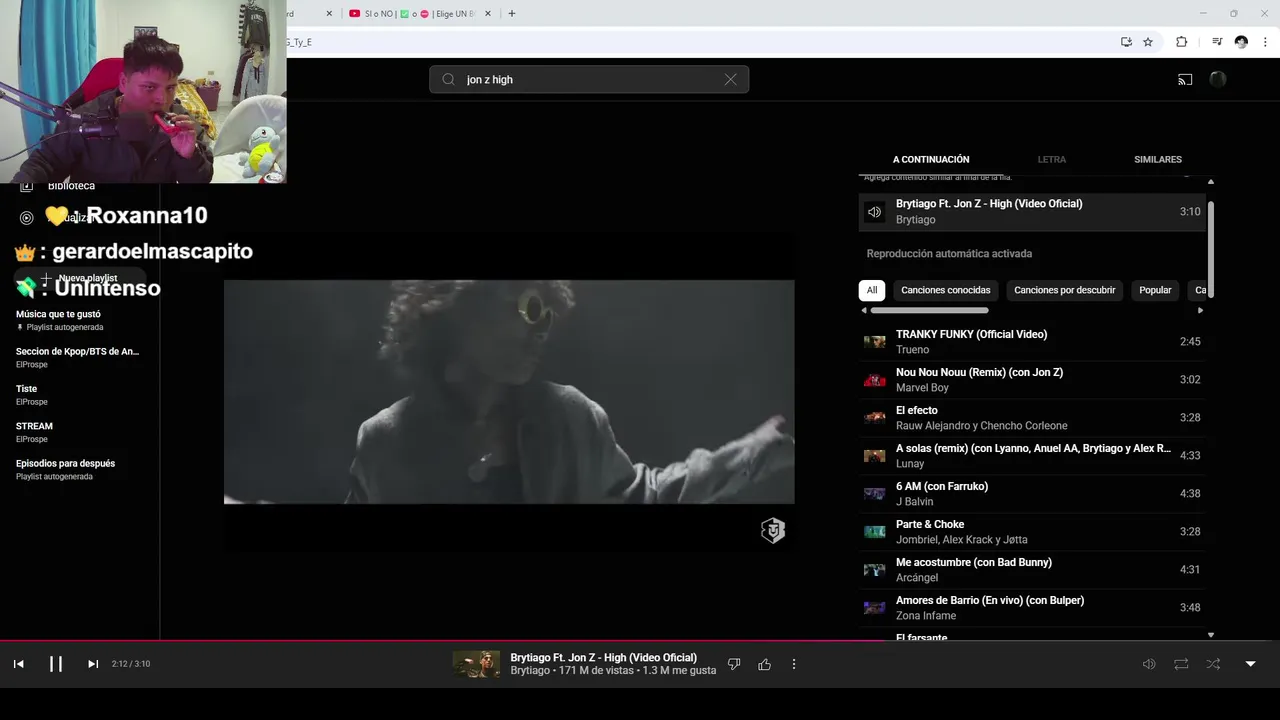1280x720 pixels.
Task: Open the 'Tiste' playlist
Action: point(80,395)
